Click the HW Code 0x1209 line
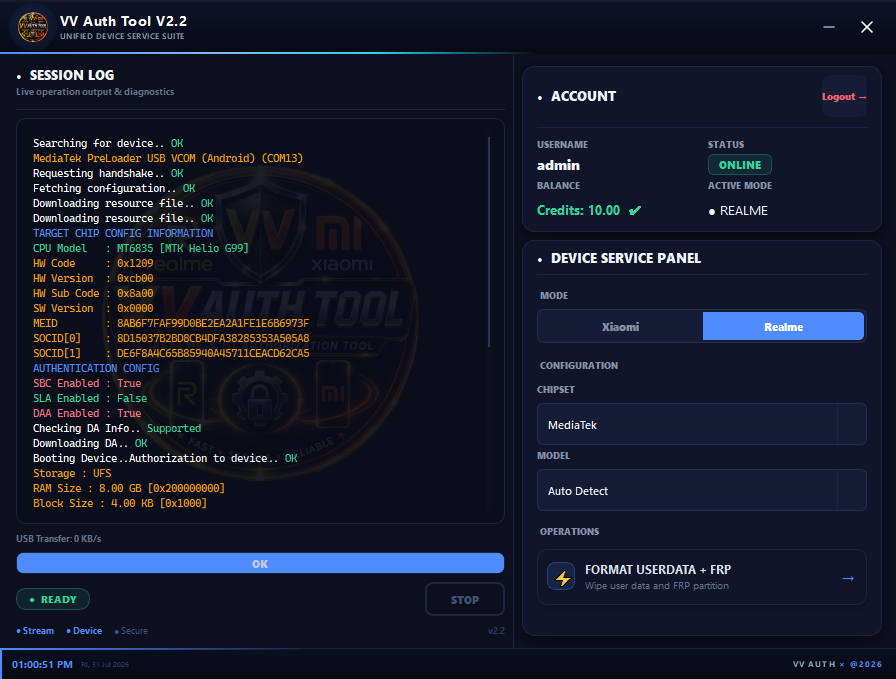896x679 pixels. tap(93, 263)
